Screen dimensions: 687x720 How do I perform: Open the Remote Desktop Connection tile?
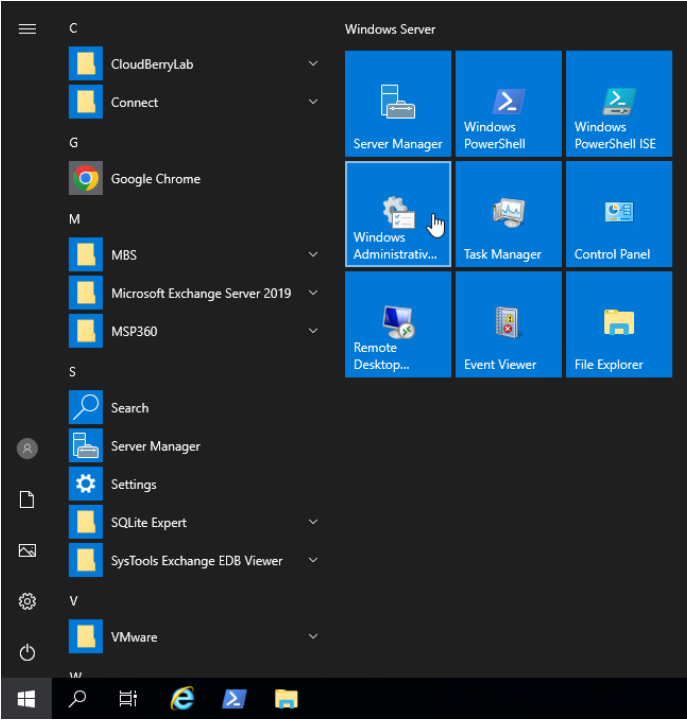[x=398, y=324]
